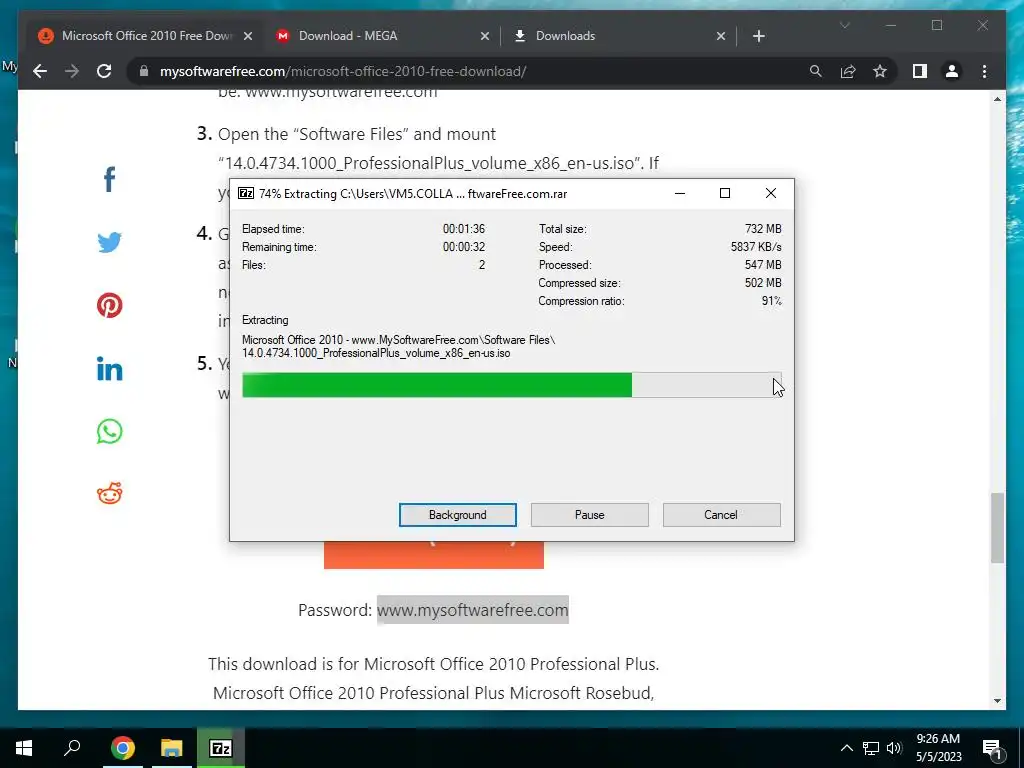Click the green extraction progress bar
The width and height of the screenshot is (1024, 768).
511,385
